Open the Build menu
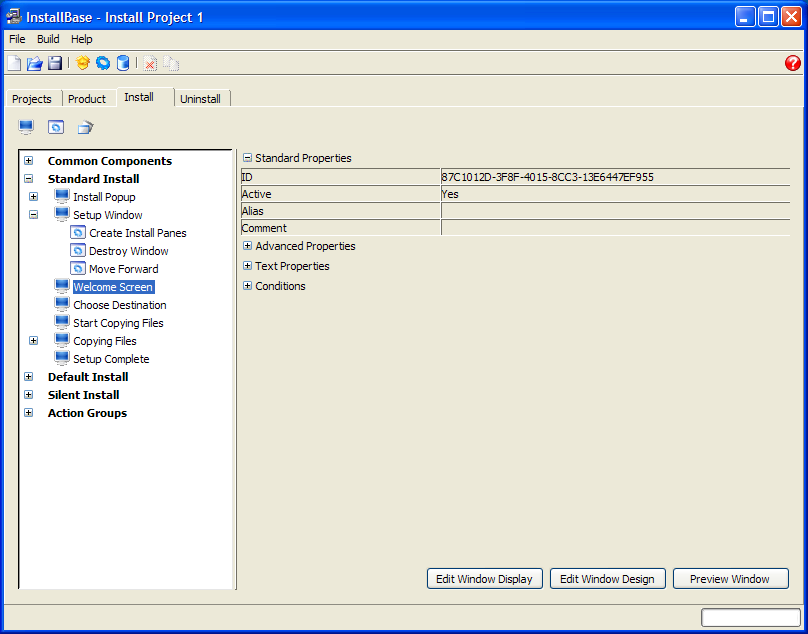Screen dimensions: 808x634 (48, 39)
